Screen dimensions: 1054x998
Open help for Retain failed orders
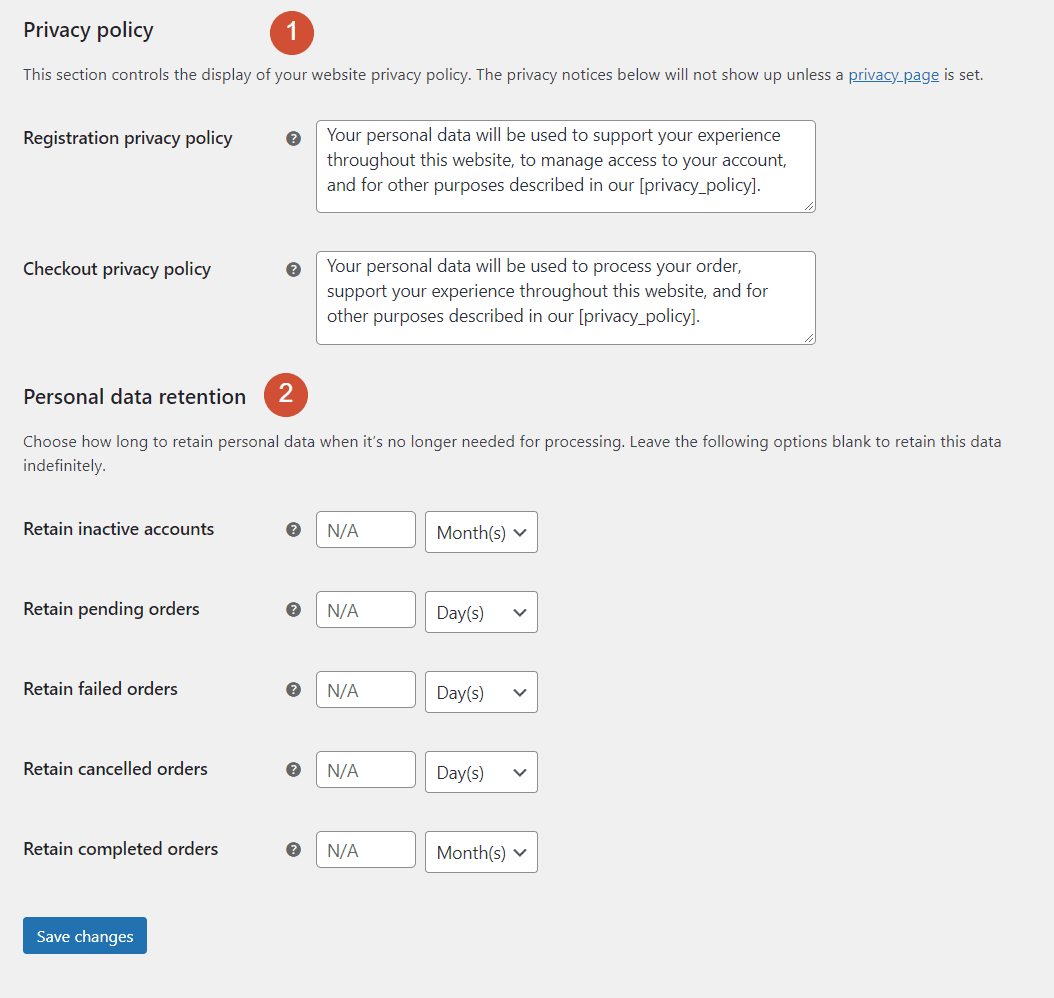point(293,690)
